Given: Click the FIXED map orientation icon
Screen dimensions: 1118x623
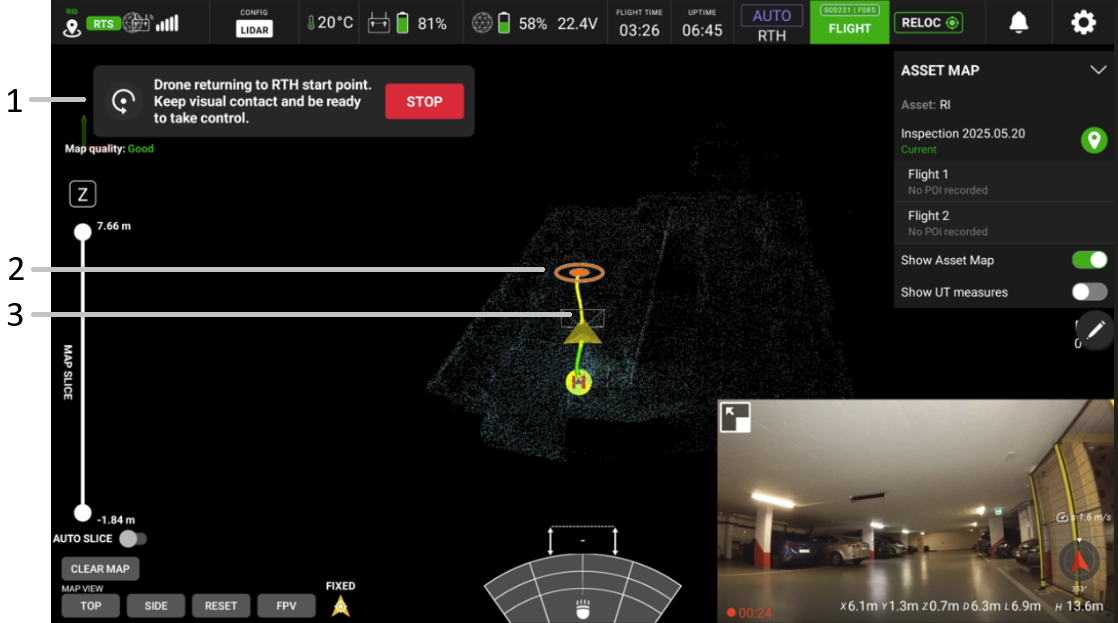Looking at the screenshot, I should (340, 605).
